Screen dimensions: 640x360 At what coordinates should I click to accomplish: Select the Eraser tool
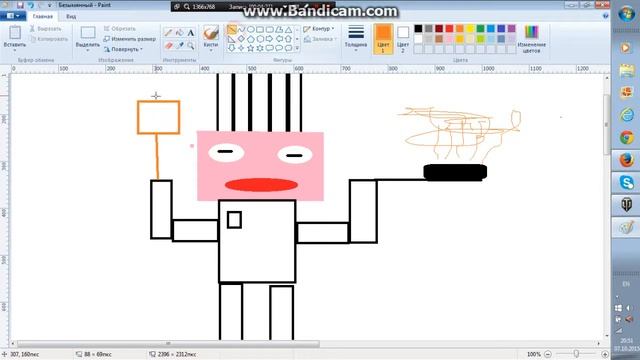(168, 46)
